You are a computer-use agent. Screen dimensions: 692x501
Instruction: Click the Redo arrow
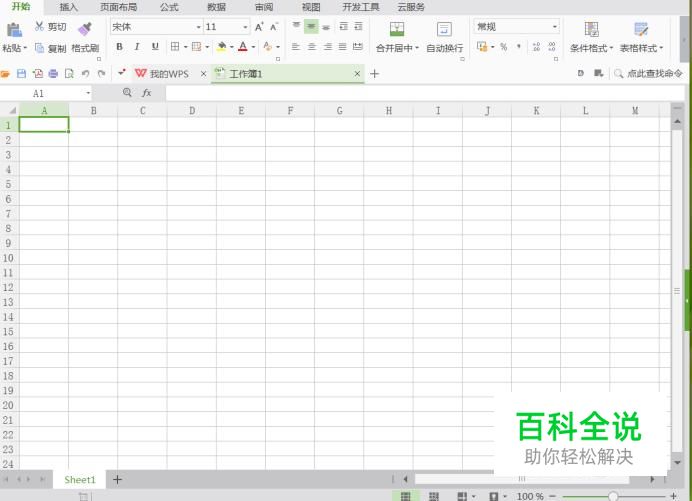pos(102,73)
